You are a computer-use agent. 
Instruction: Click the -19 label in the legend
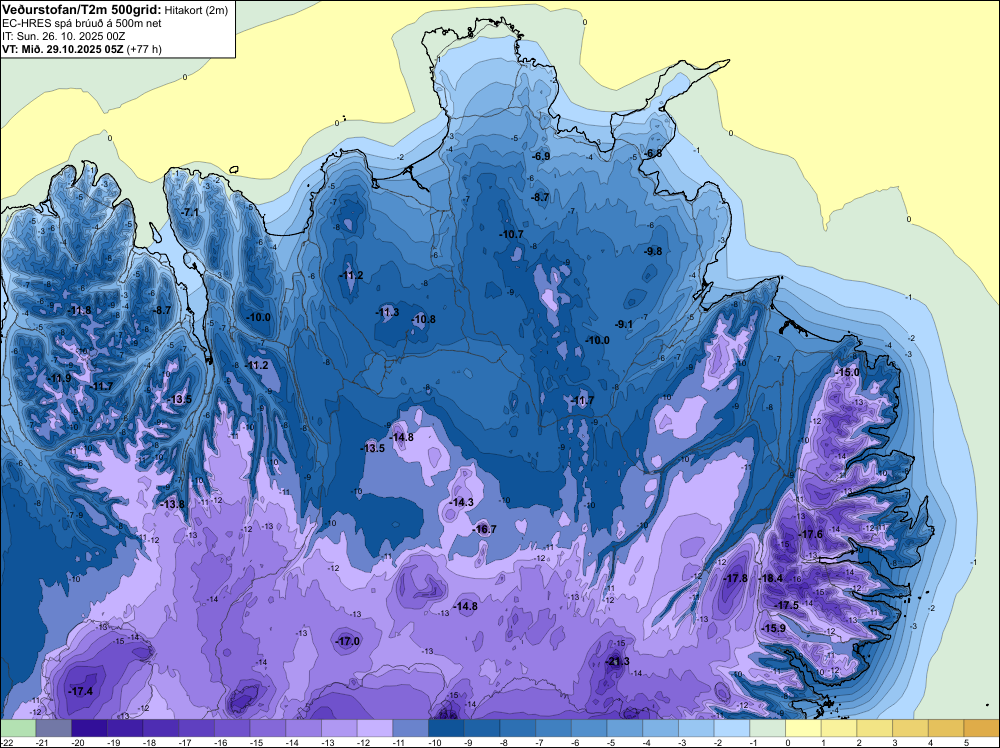(x=115, y=742)
